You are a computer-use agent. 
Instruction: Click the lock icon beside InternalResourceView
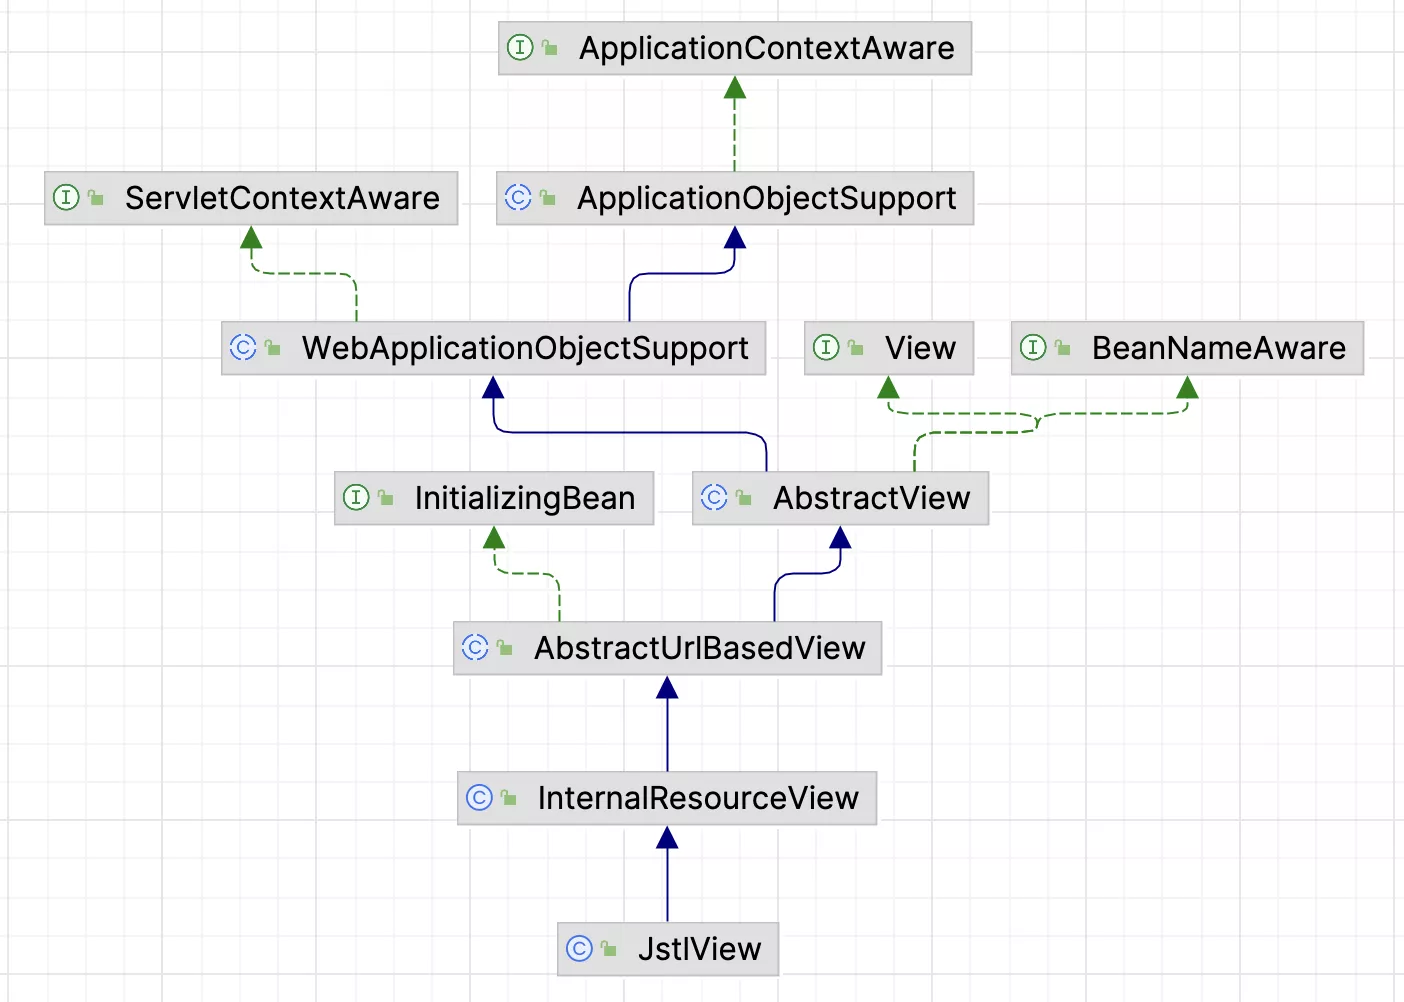coord(509,797)
